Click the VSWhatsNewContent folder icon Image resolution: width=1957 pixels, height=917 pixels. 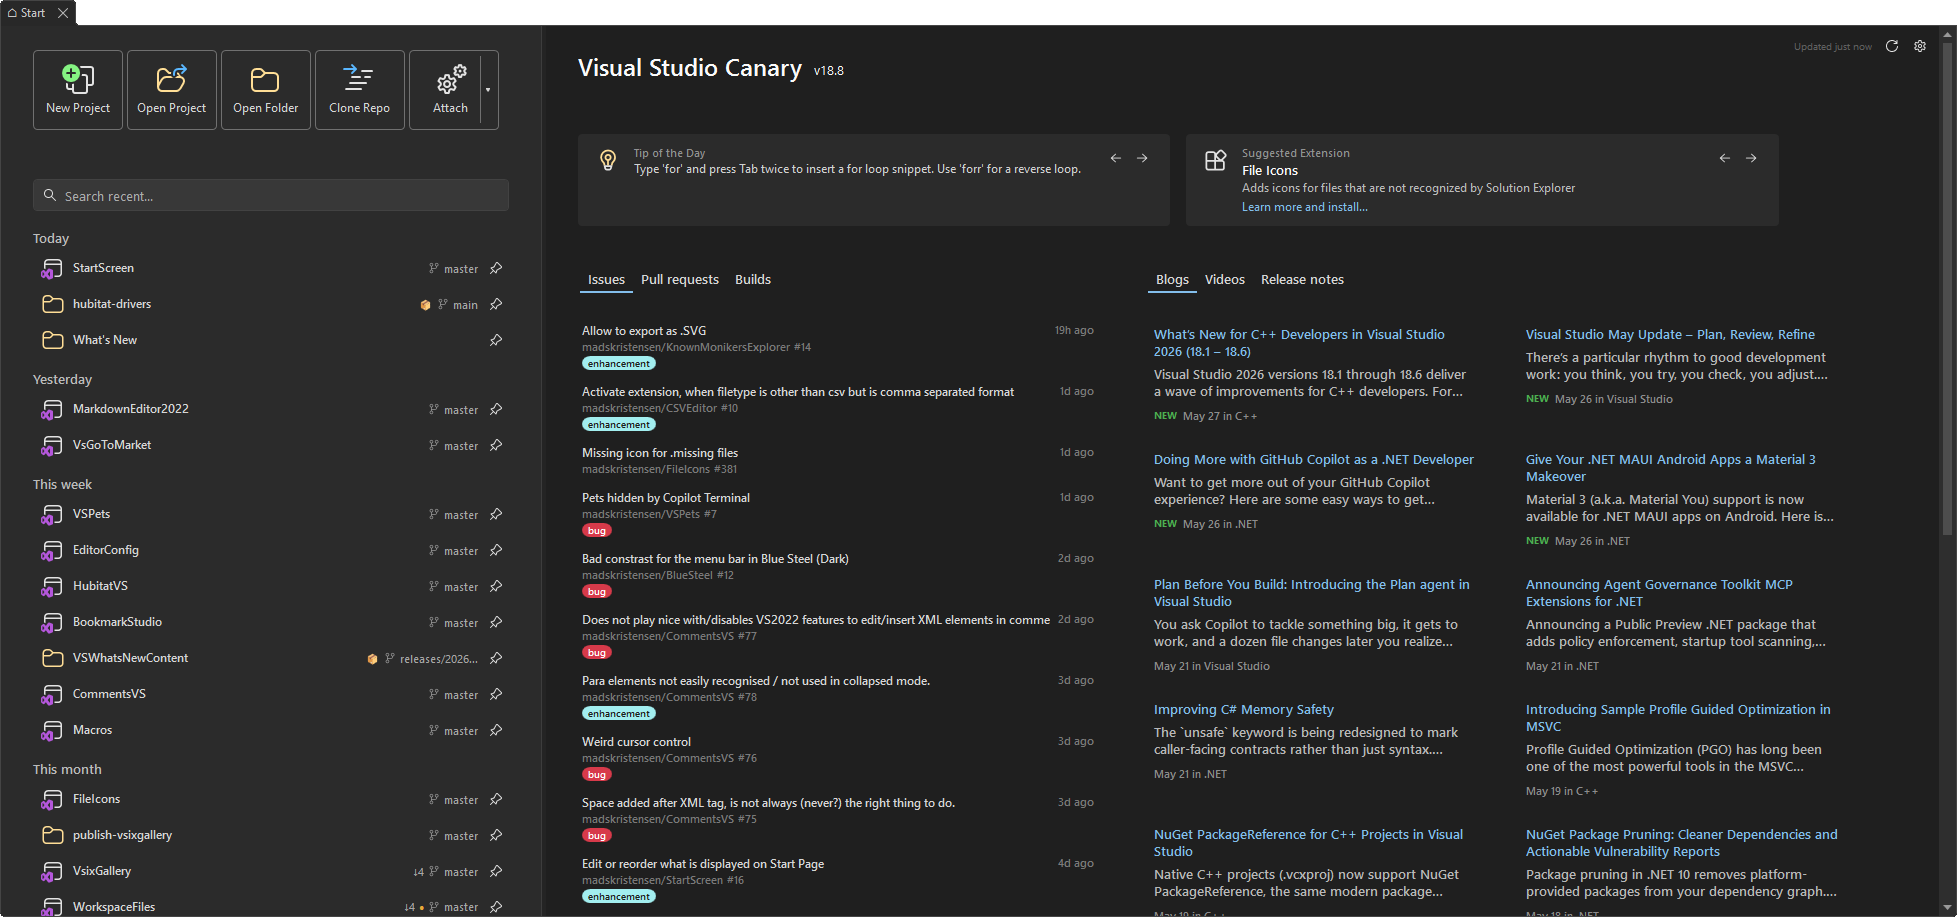[x=52, y=658]
